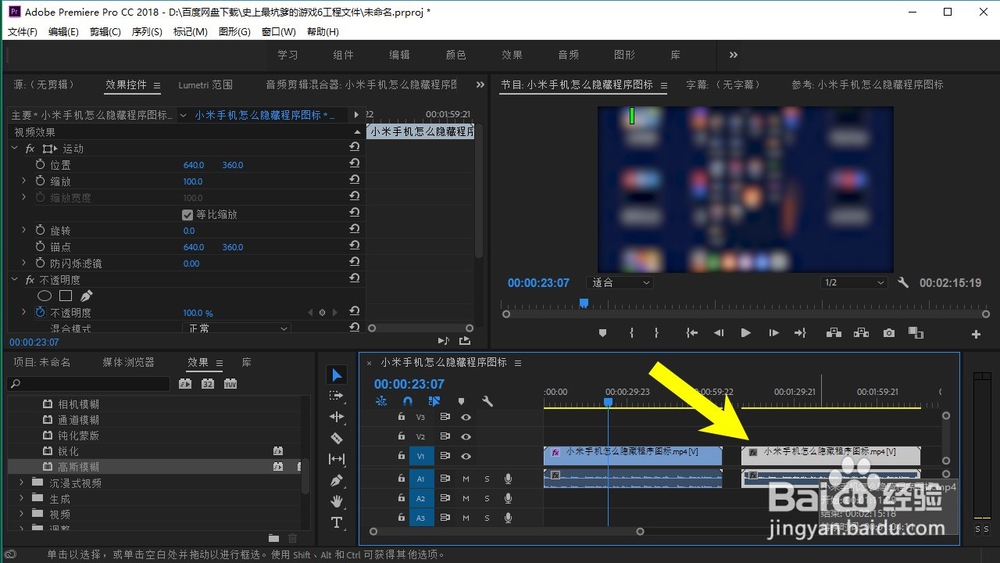Go to Out point in Program monitor
Screen dimensions: 1000x563
click(800, 333)
